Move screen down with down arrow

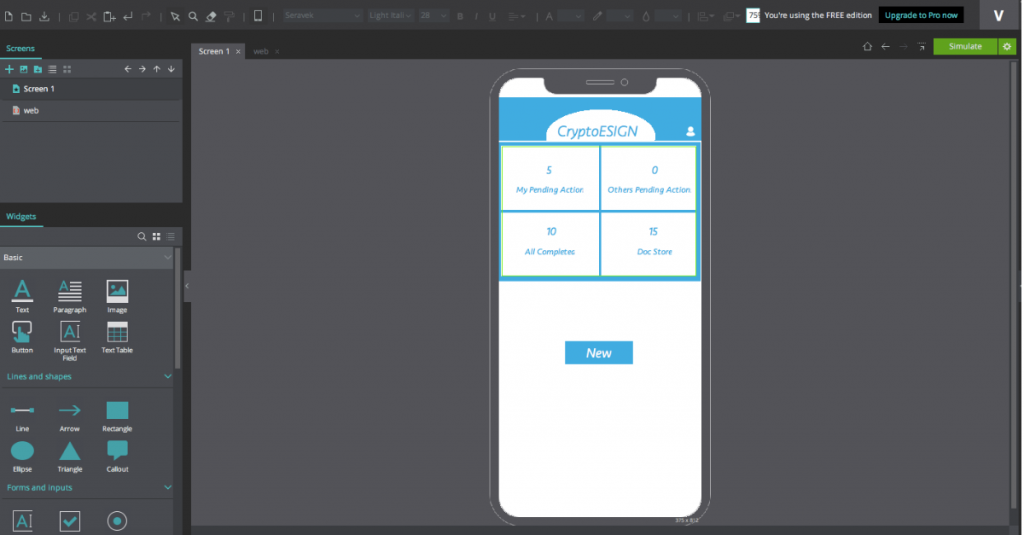171,69
